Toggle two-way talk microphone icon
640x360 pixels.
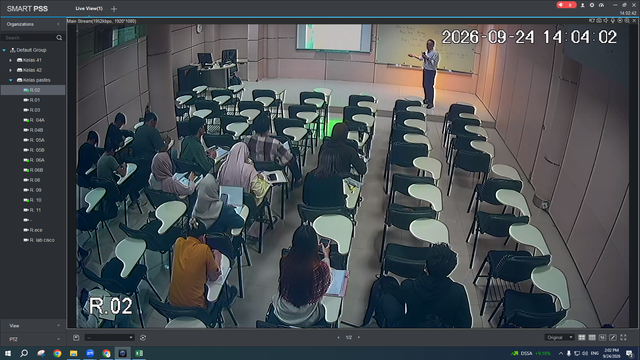point(613,20)
